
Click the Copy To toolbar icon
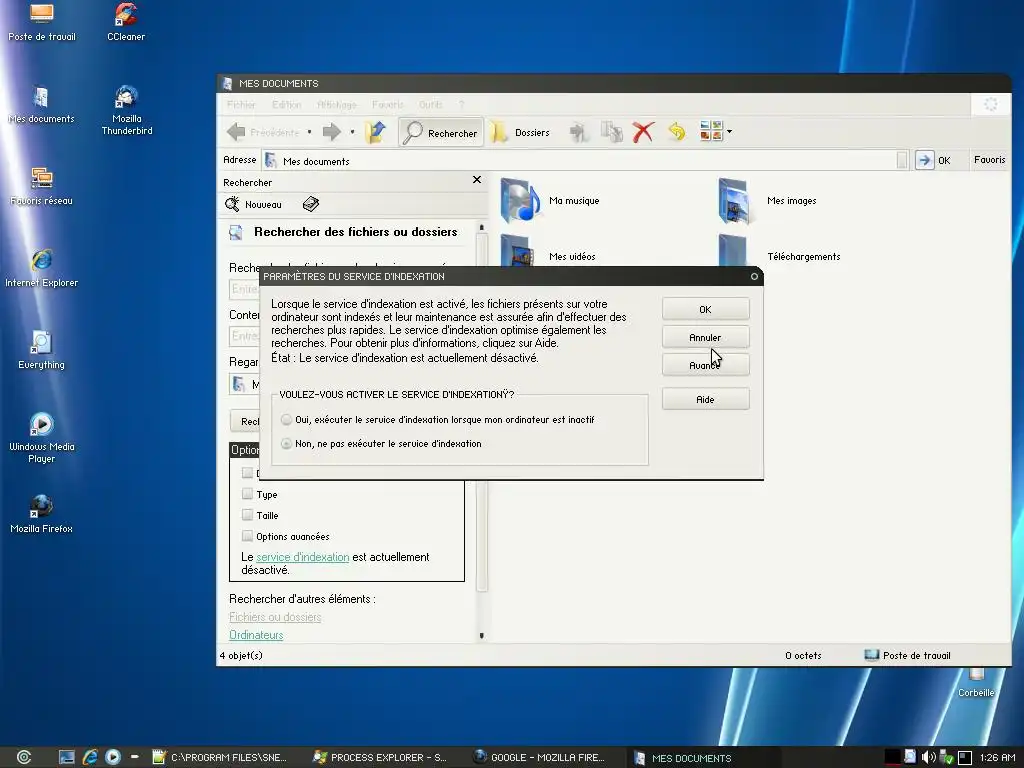coord(611,132)
